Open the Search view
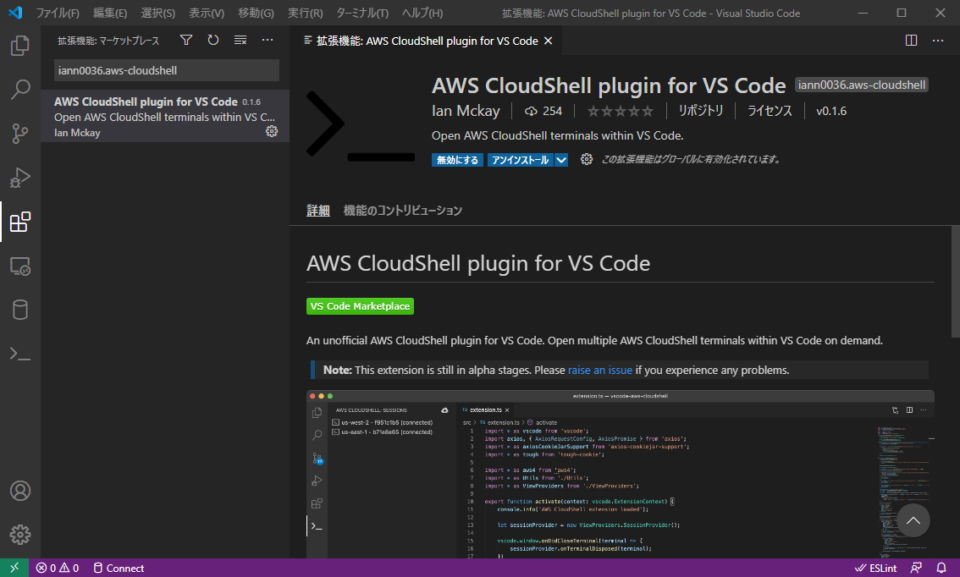Image resolution: width=960 pixels, height=577 pixels. pos(21,90)
